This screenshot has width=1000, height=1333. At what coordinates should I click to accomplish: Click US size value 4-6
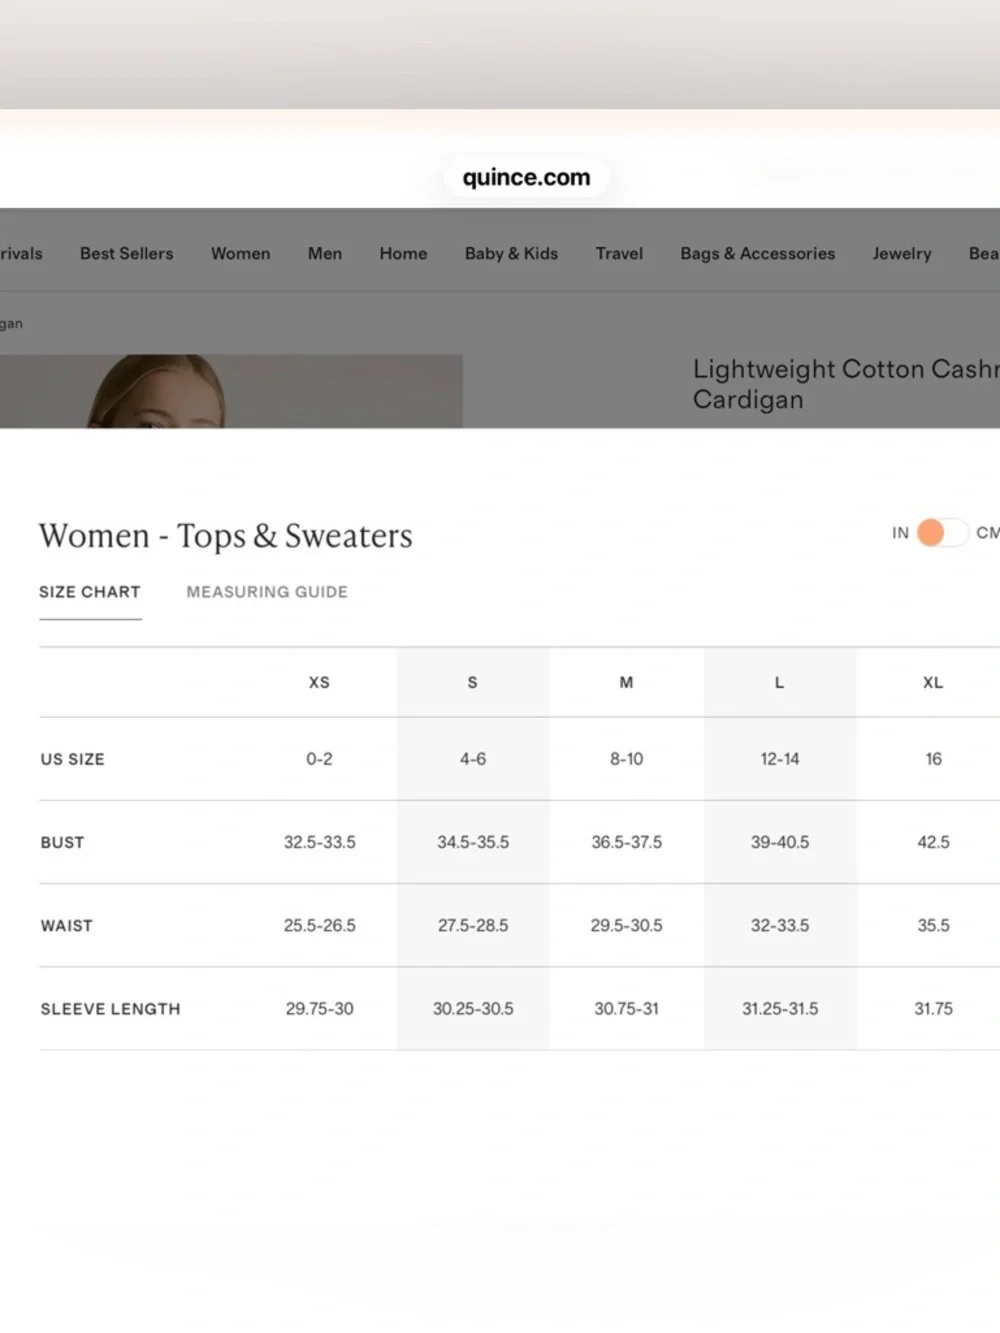tap(473, 759)
